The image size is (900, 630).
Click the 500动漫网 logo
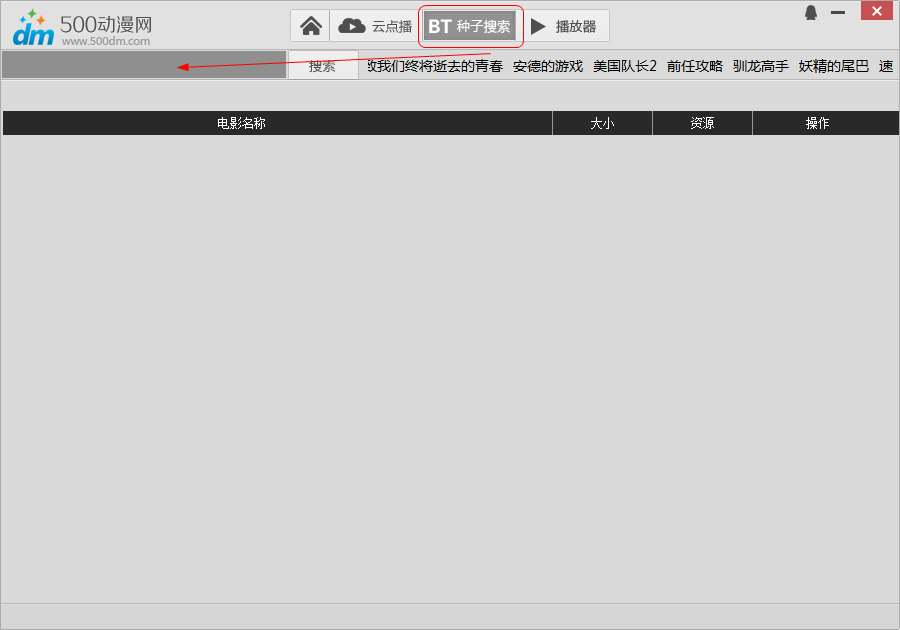[x=82, y=28]
